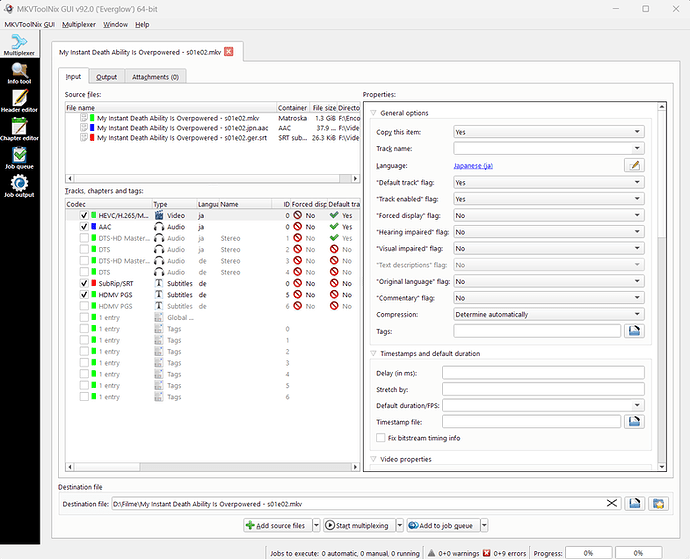Open the 'Hearing impaired' flag dropdown

pos(549,232)
